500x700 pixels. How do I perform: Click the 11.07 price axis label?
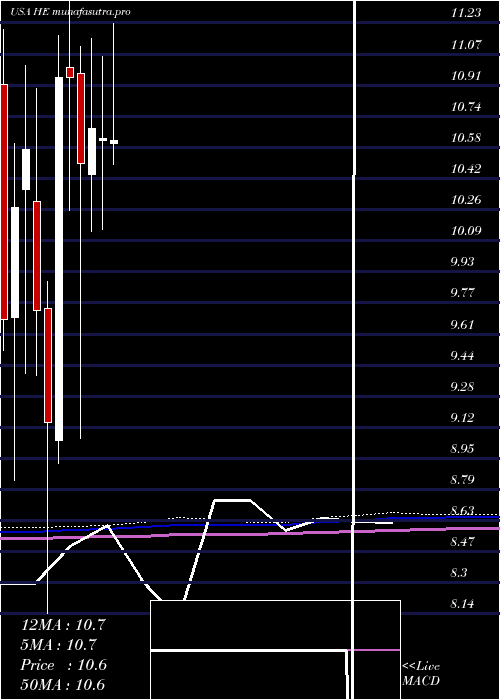pos(466,44)
